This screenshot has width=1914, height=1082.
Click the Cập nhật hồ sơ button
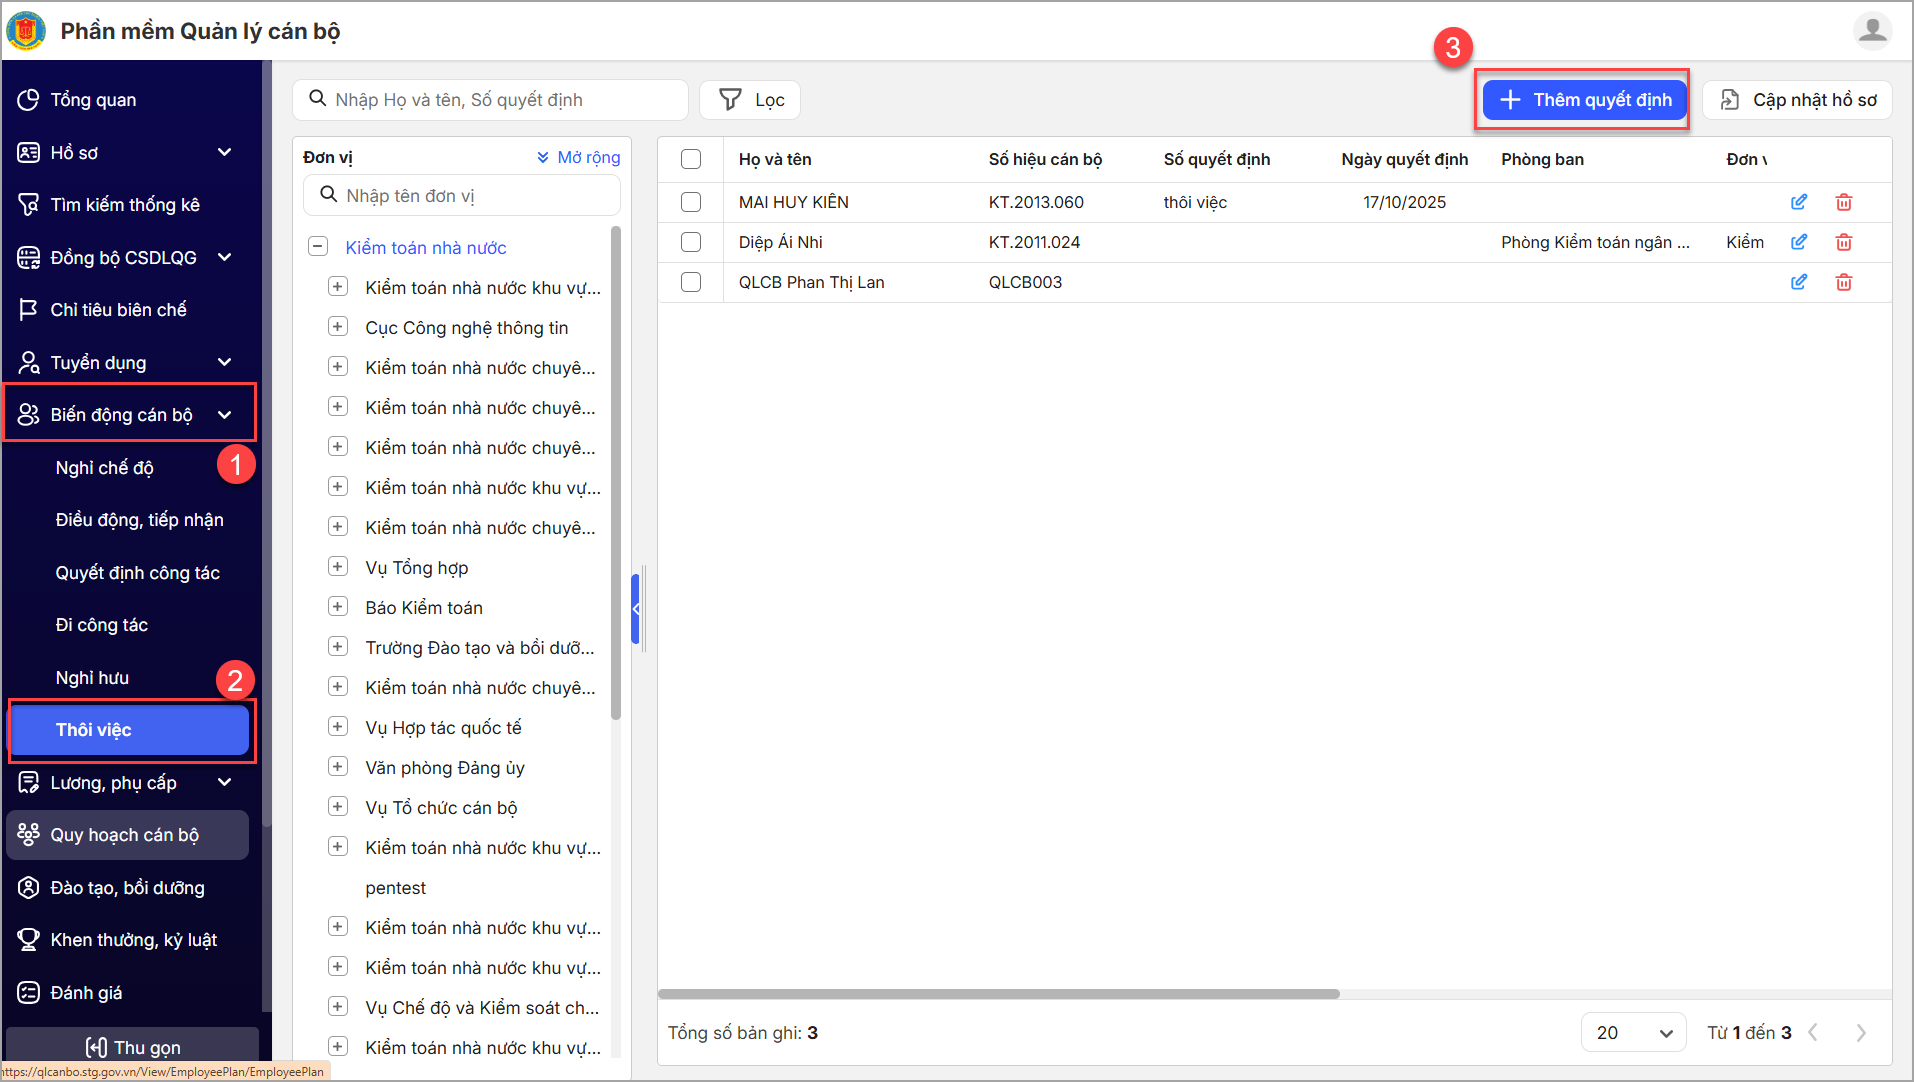(x=1797, y=100)
